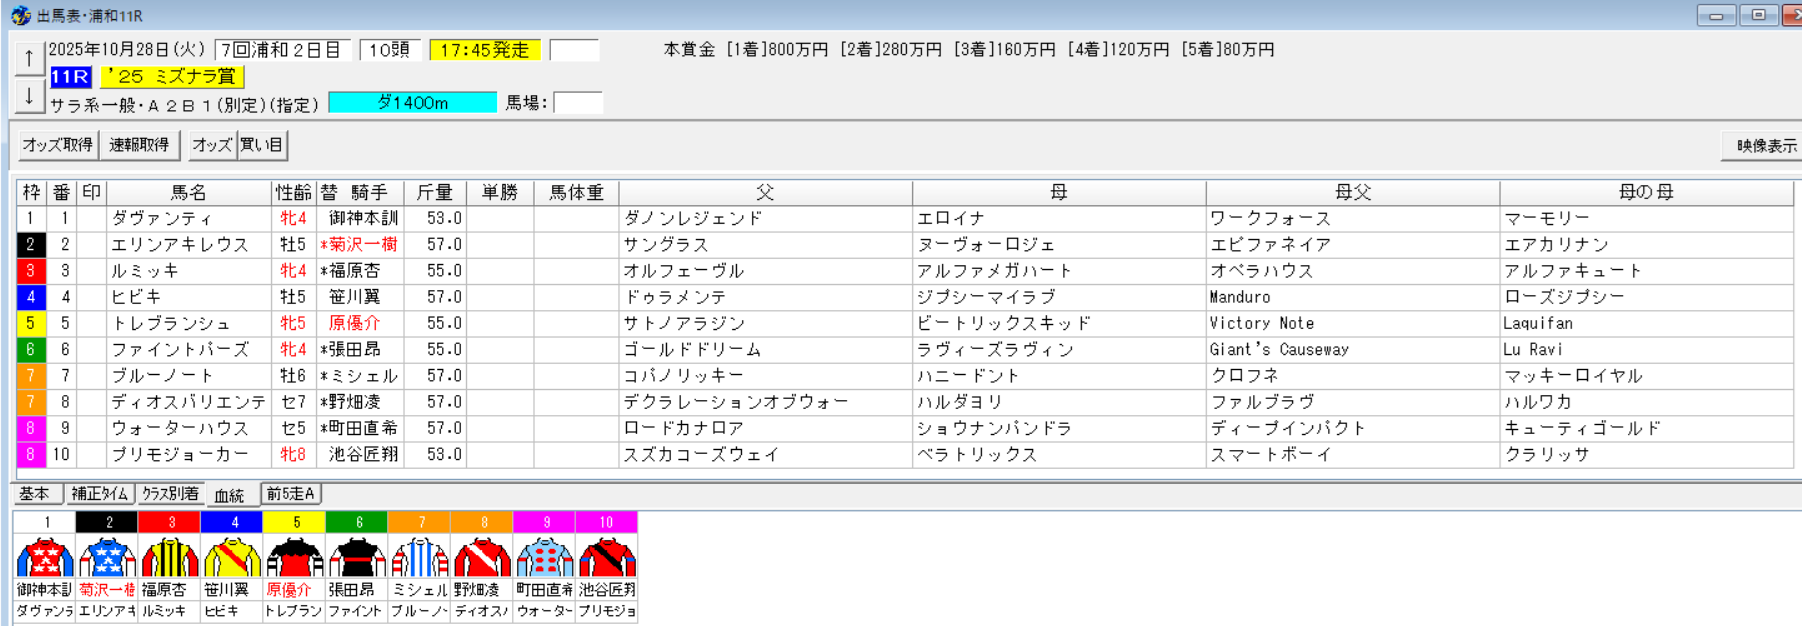Select horse 3 yellow-black striped silk icon
Viewport: 1802px width, 626px height.
point(170,558)
